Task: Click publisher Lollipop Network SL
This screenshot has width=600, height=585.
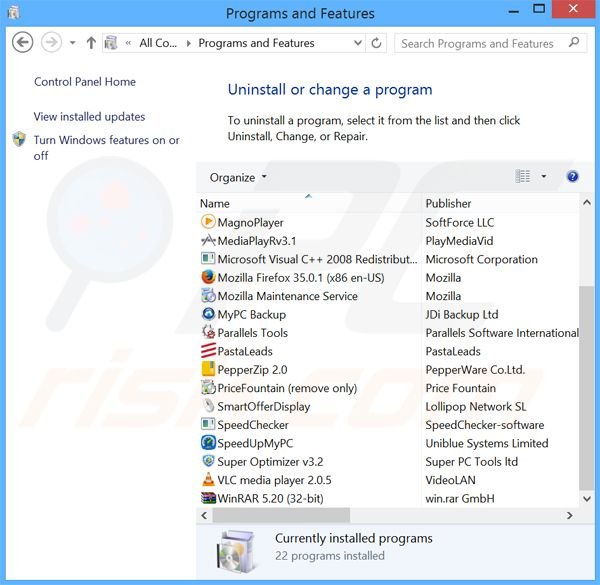Action: tap(476, 406)
